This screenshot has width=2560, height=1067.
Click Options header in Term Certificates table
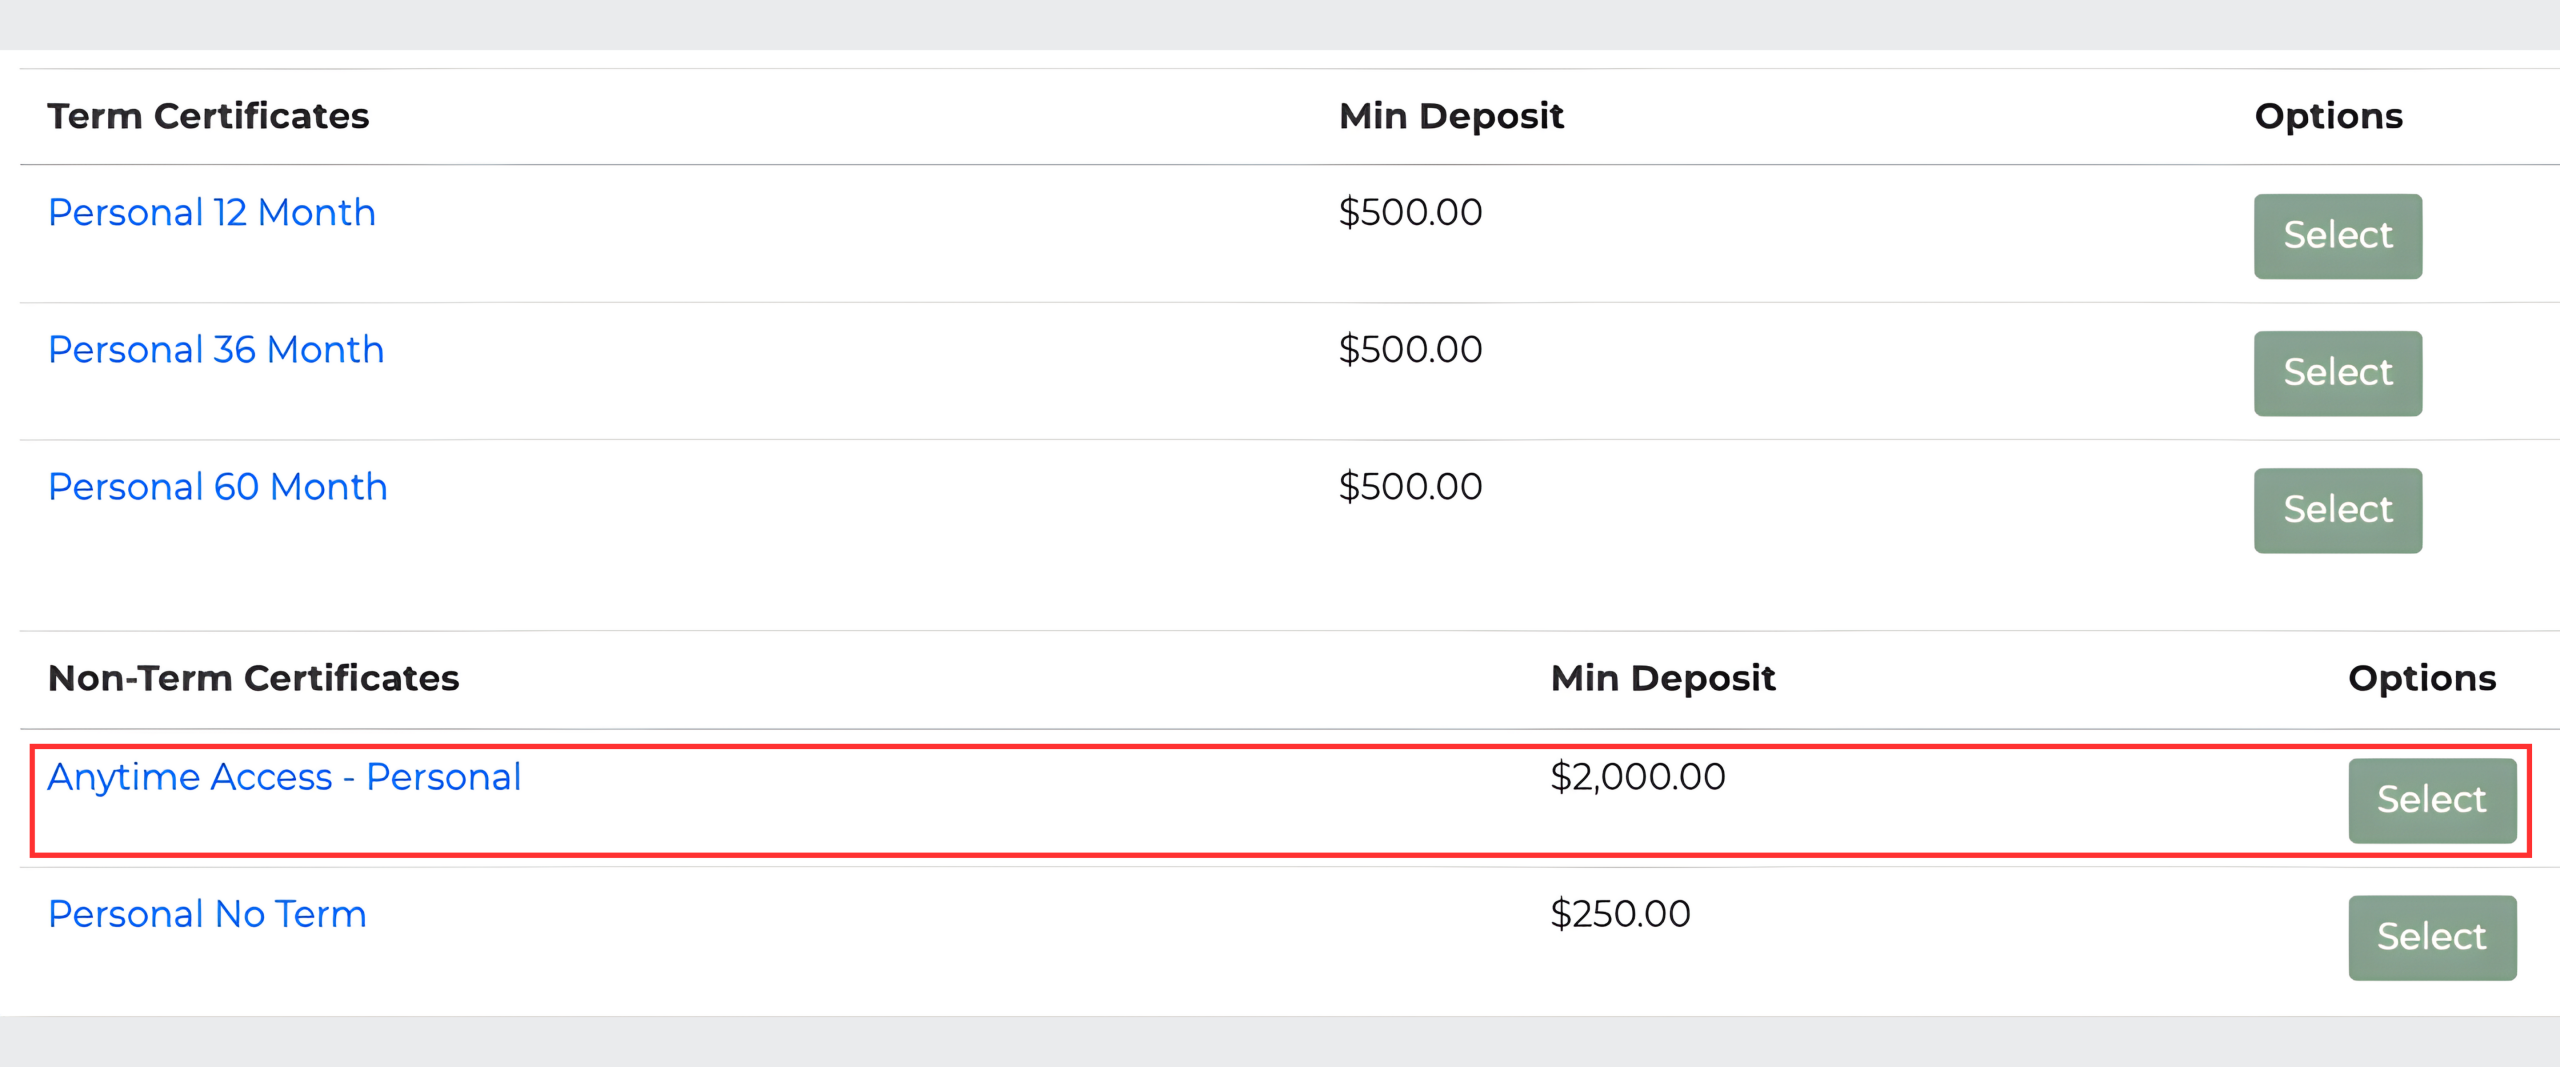click(x=2328, y=116)
